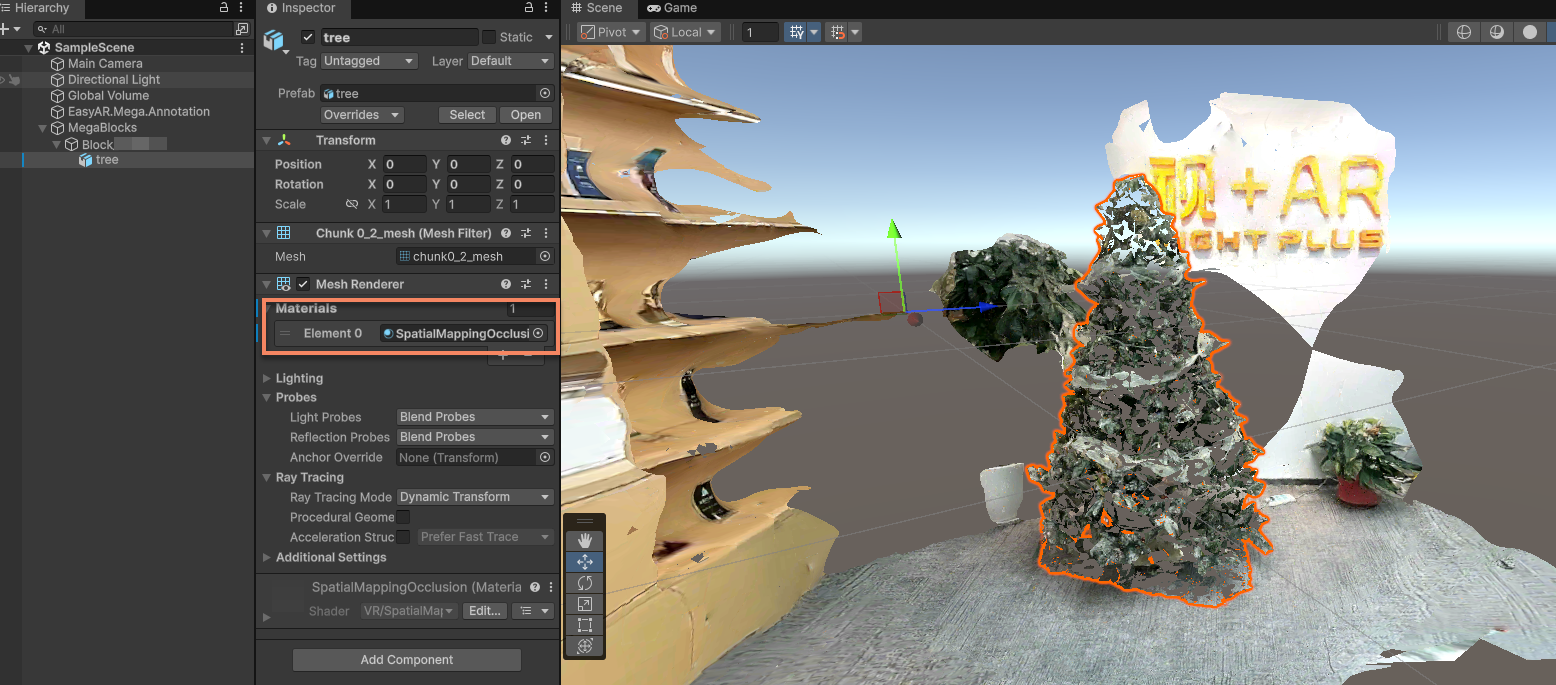Click the scene view lighting globe icon
Screen dimensions: 1556x685
tap(1463, 32)
